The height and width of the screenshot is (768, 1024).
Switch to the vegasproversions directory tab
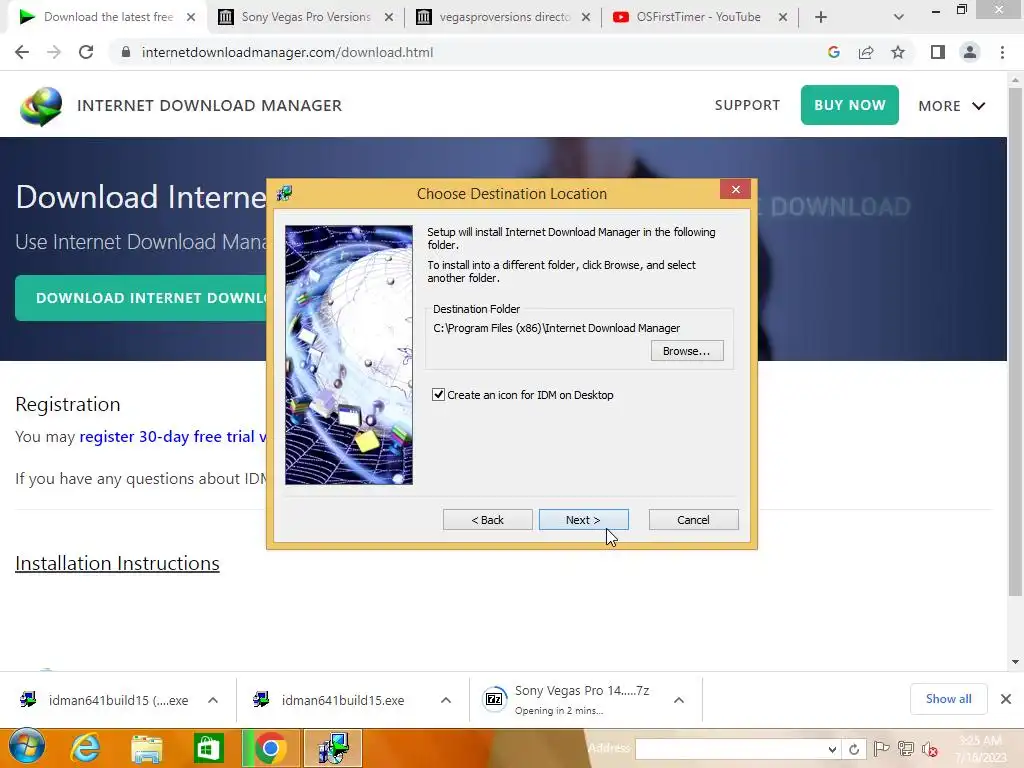tap(504, 17)
